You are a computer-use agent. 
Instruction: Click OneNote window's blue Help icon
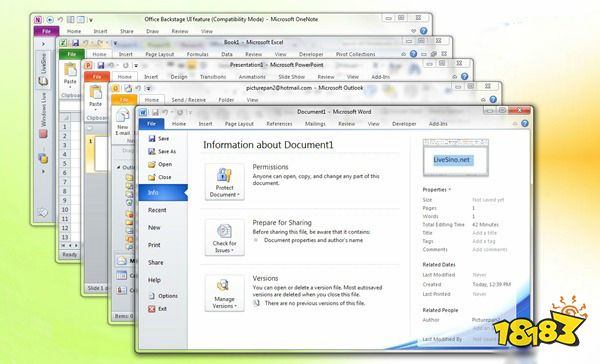click(423, 31)
